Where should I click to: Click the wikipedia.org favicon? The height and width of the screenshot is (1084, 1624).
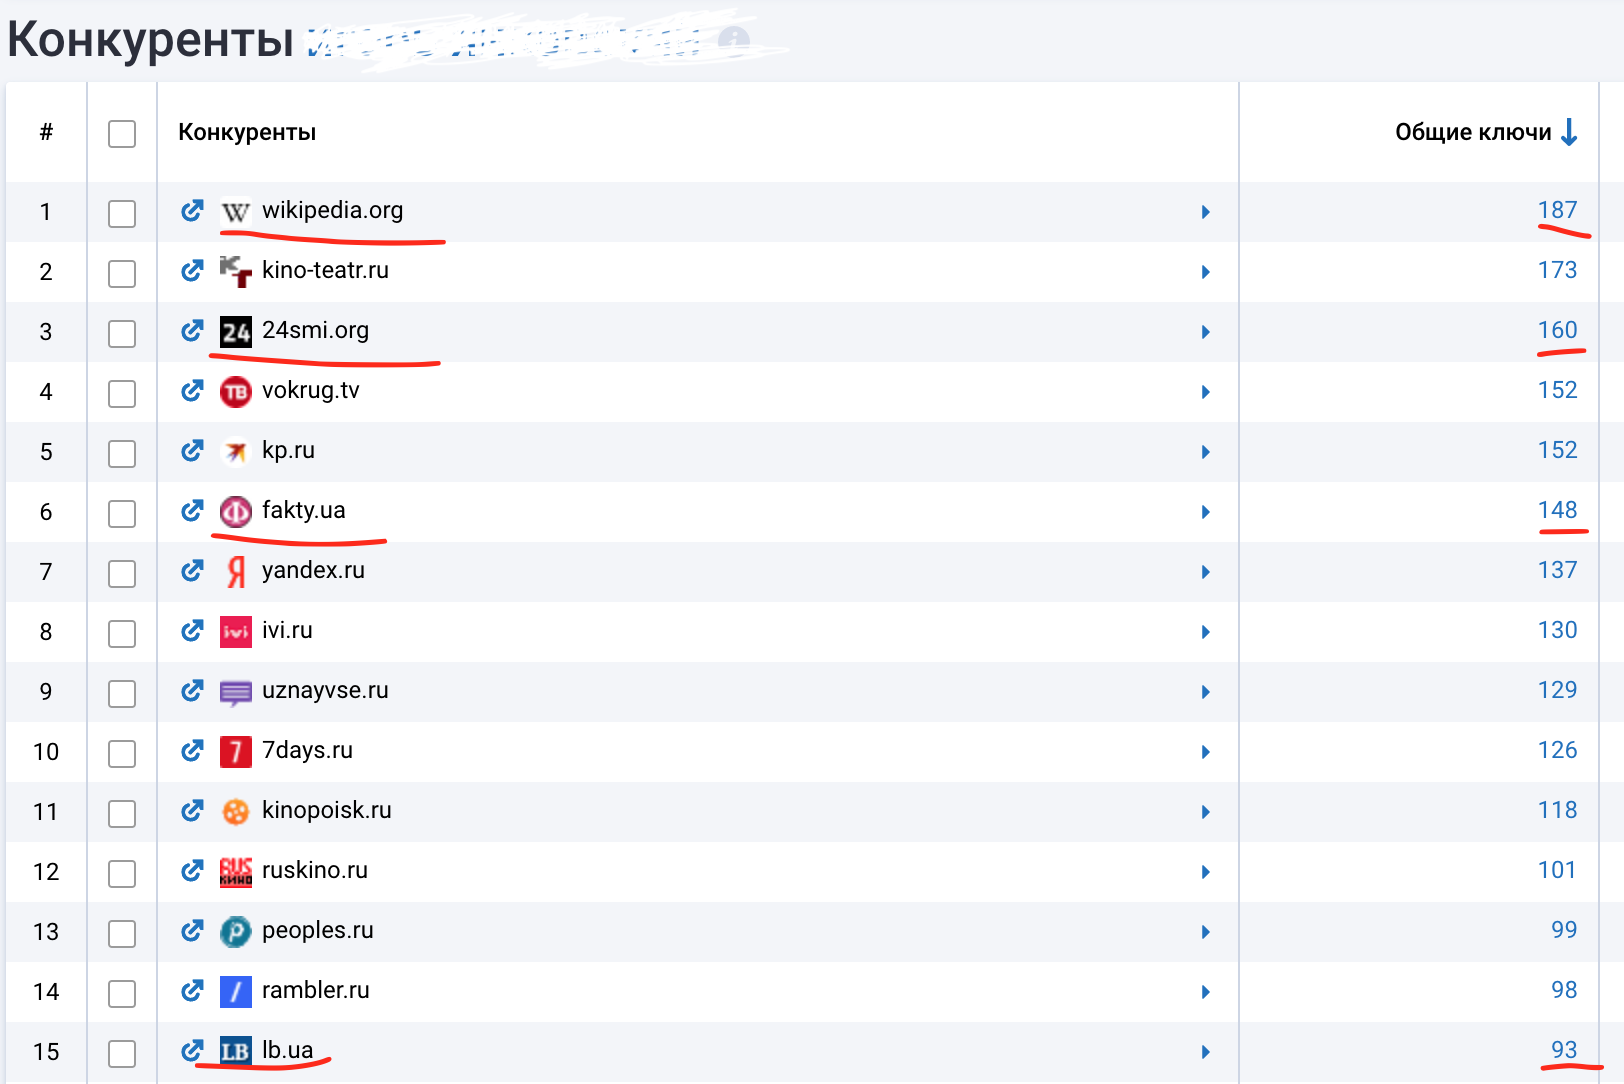tap(235, 212)
